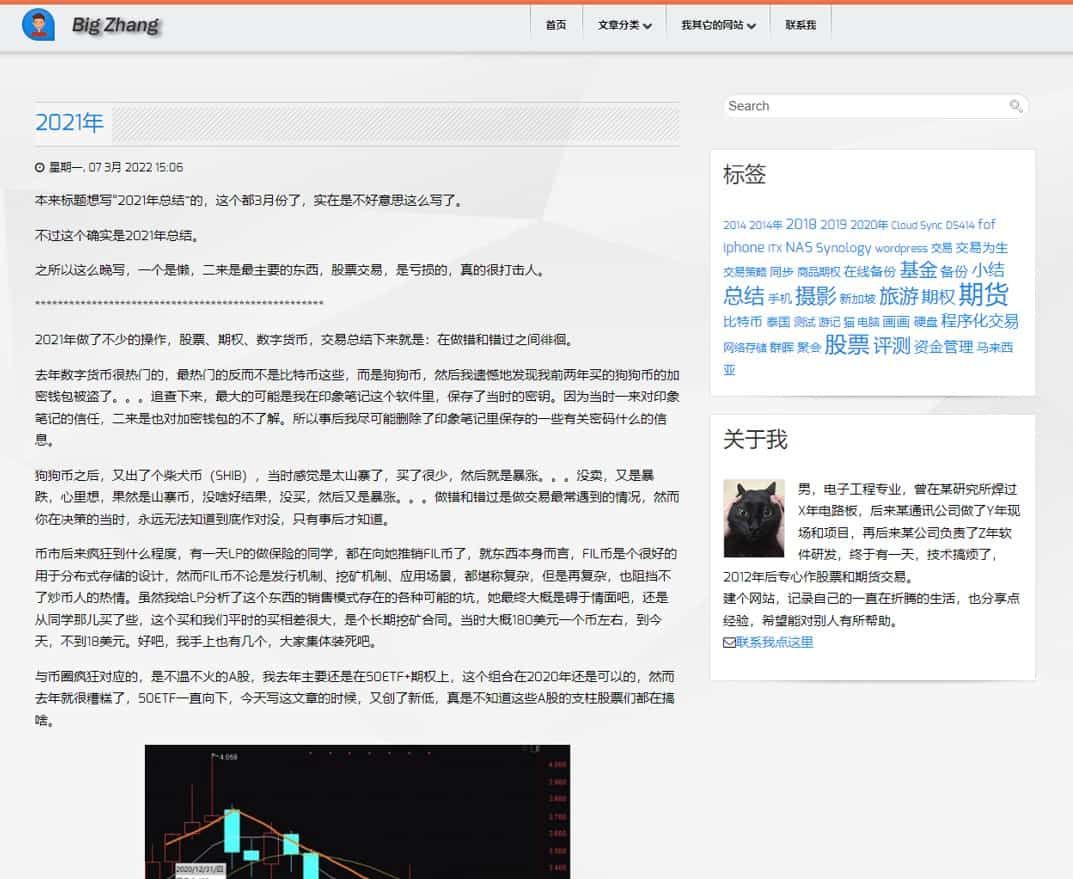Viewport: 1073px width, 879px height.
Task: Click the 同步 tag
Action: [x=781, y=272]
